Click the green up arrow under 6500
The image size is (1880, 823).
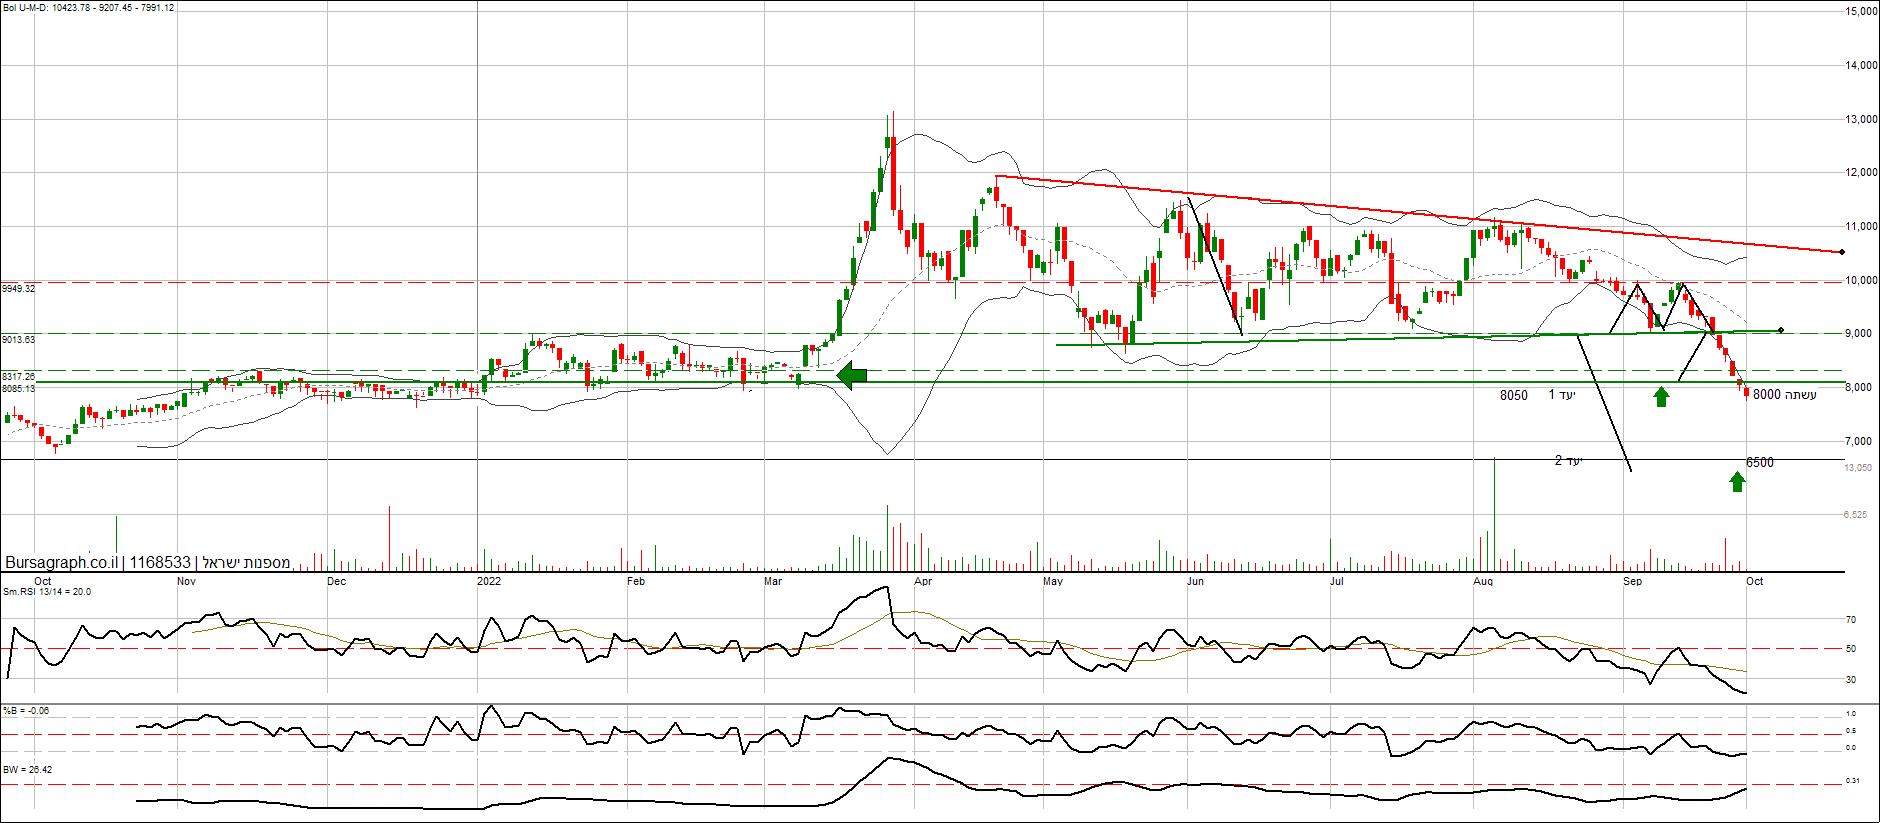1737,482
